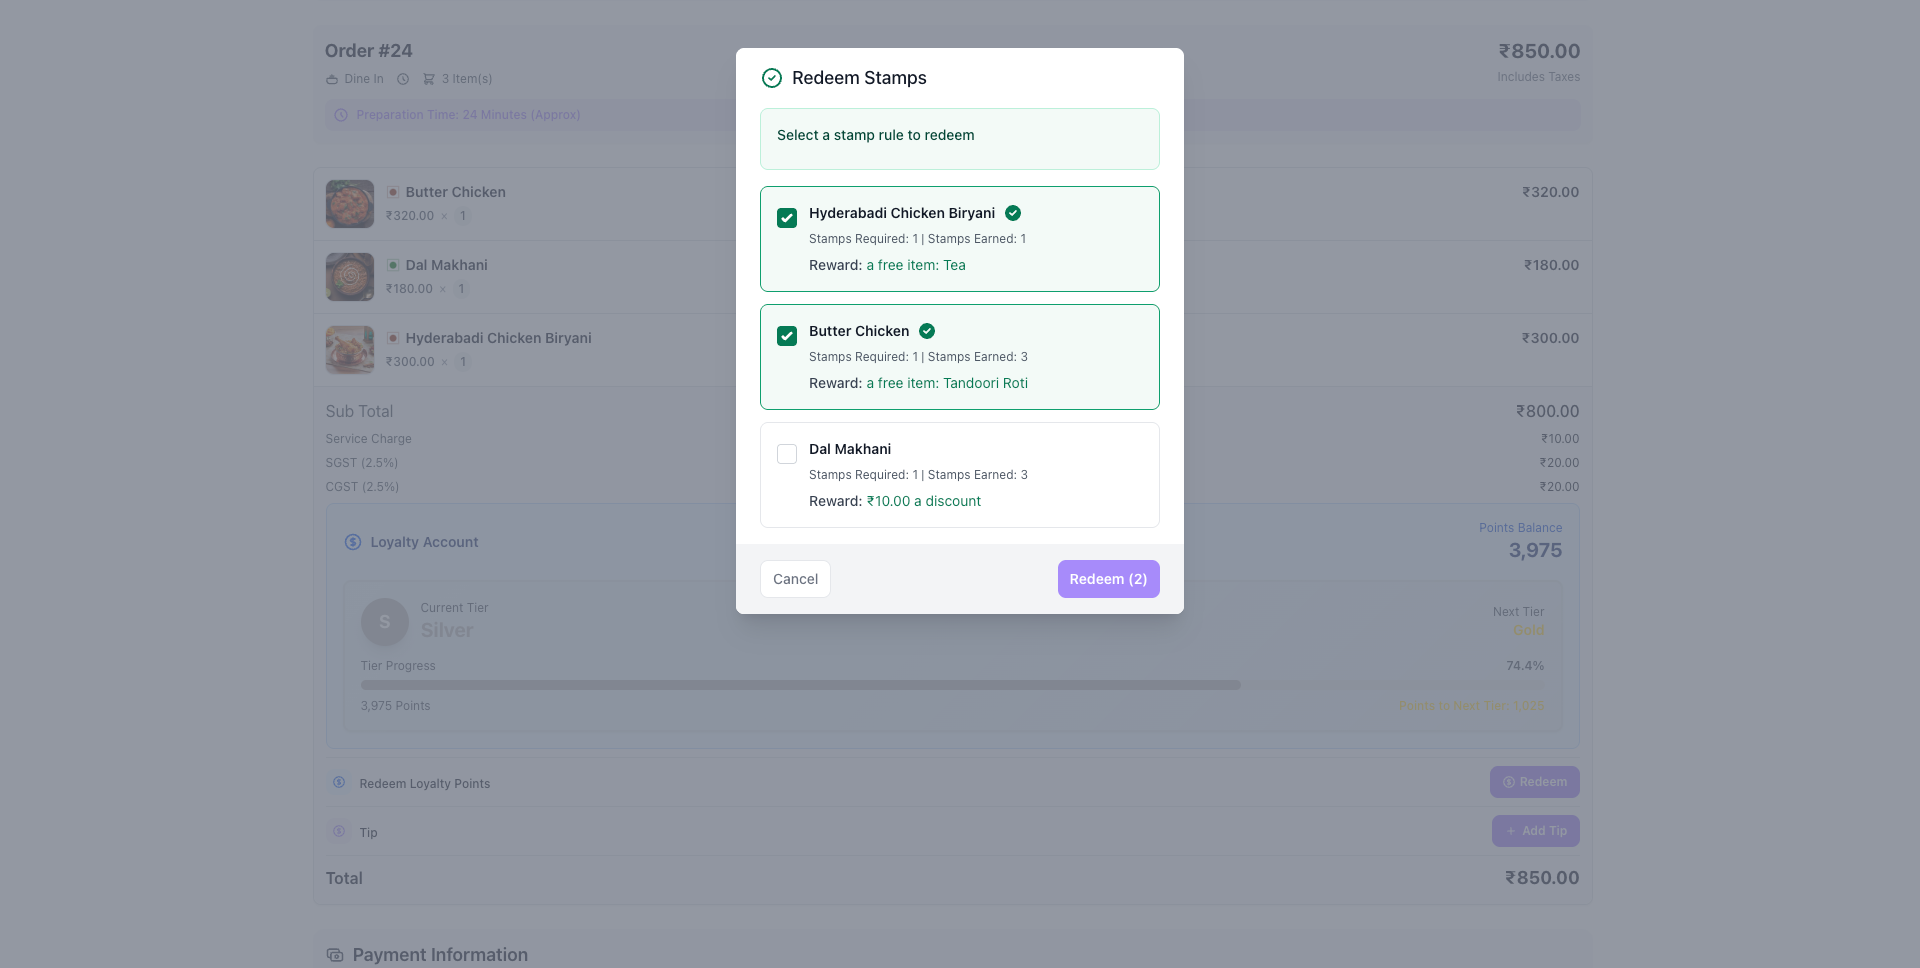Click the Silver tier avatar badge
This screenshot has width=1920, height=968.
[384, 622]
